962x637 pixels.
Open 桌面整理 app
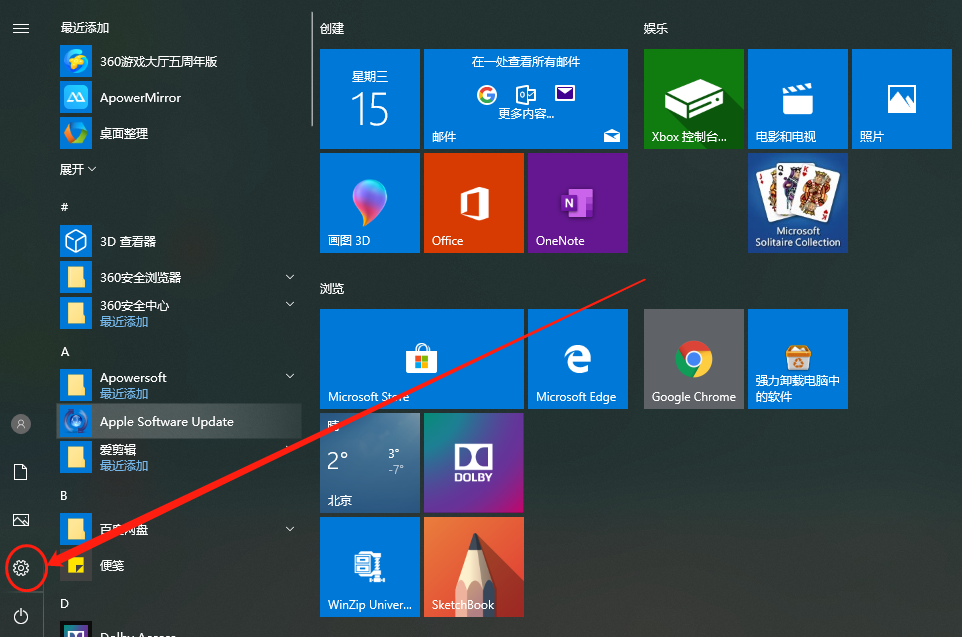click(x=179, y=133)
